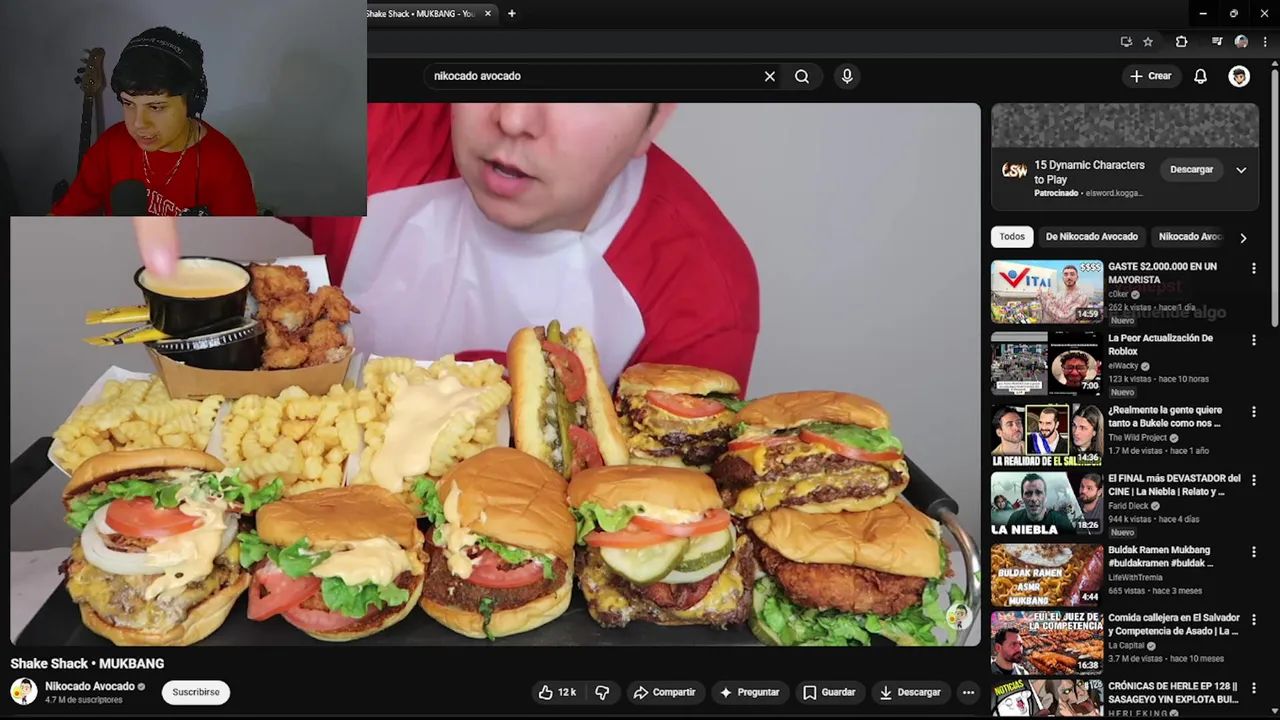Click the magnifying glass search icon

802,76
